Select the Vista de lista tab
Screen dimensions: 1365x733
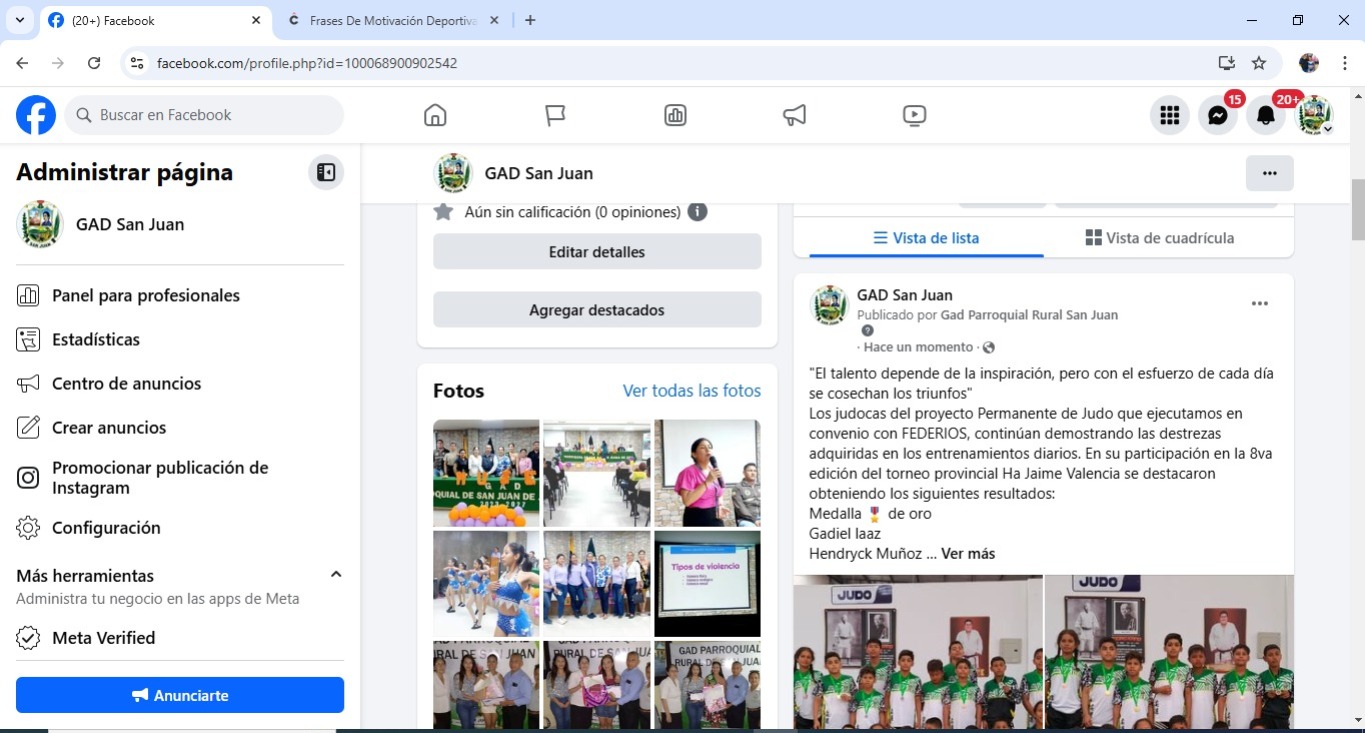pyautogui.click(x=926, y=238)
